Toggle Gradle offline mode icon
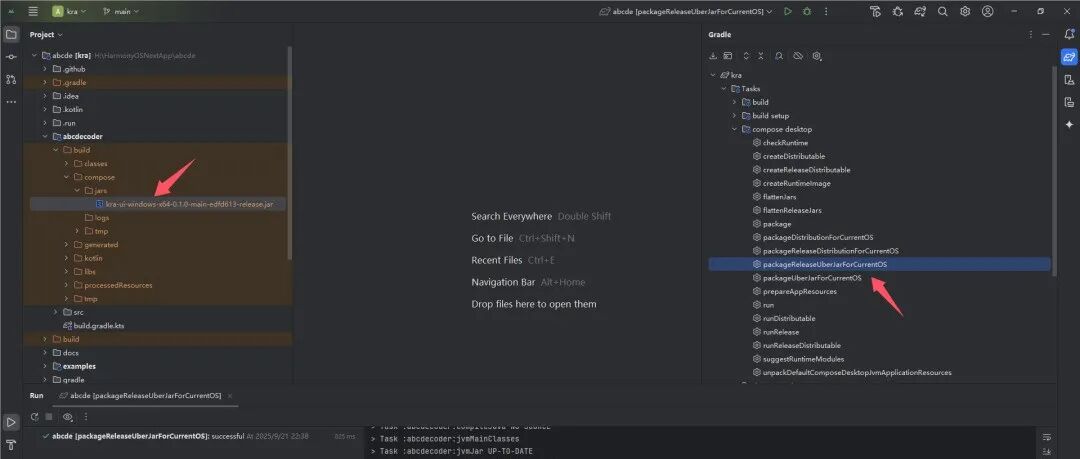Viewport: 1080px width, 459px height. 798,56
